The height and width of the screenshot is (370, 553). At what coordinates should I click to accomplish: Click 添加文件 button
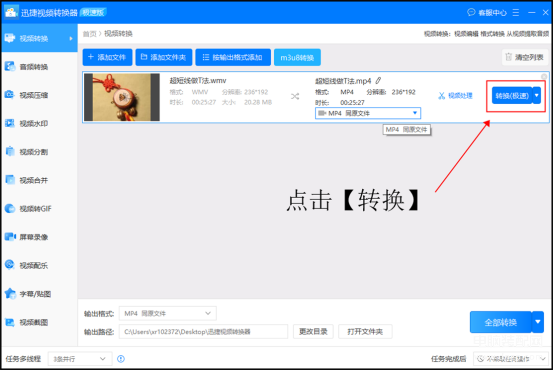coord(108,57)
